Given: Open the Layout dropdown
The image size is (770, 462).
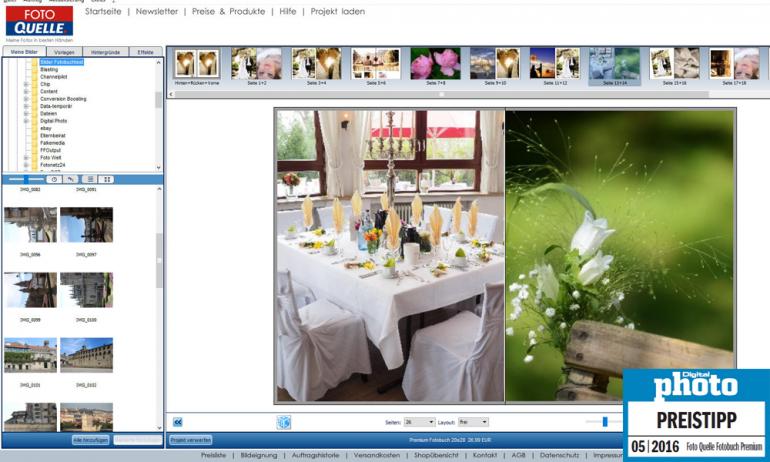Looking at the screenshot, I should [473, 422].
